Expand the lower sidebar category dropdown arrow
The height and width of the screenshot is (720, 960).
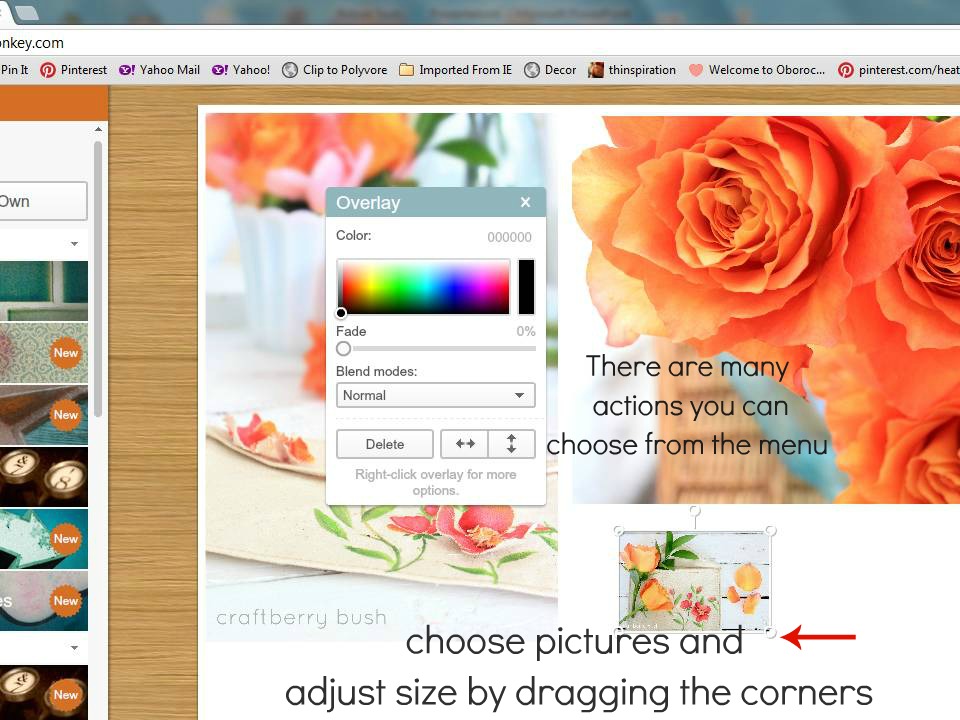coord(74,648)
